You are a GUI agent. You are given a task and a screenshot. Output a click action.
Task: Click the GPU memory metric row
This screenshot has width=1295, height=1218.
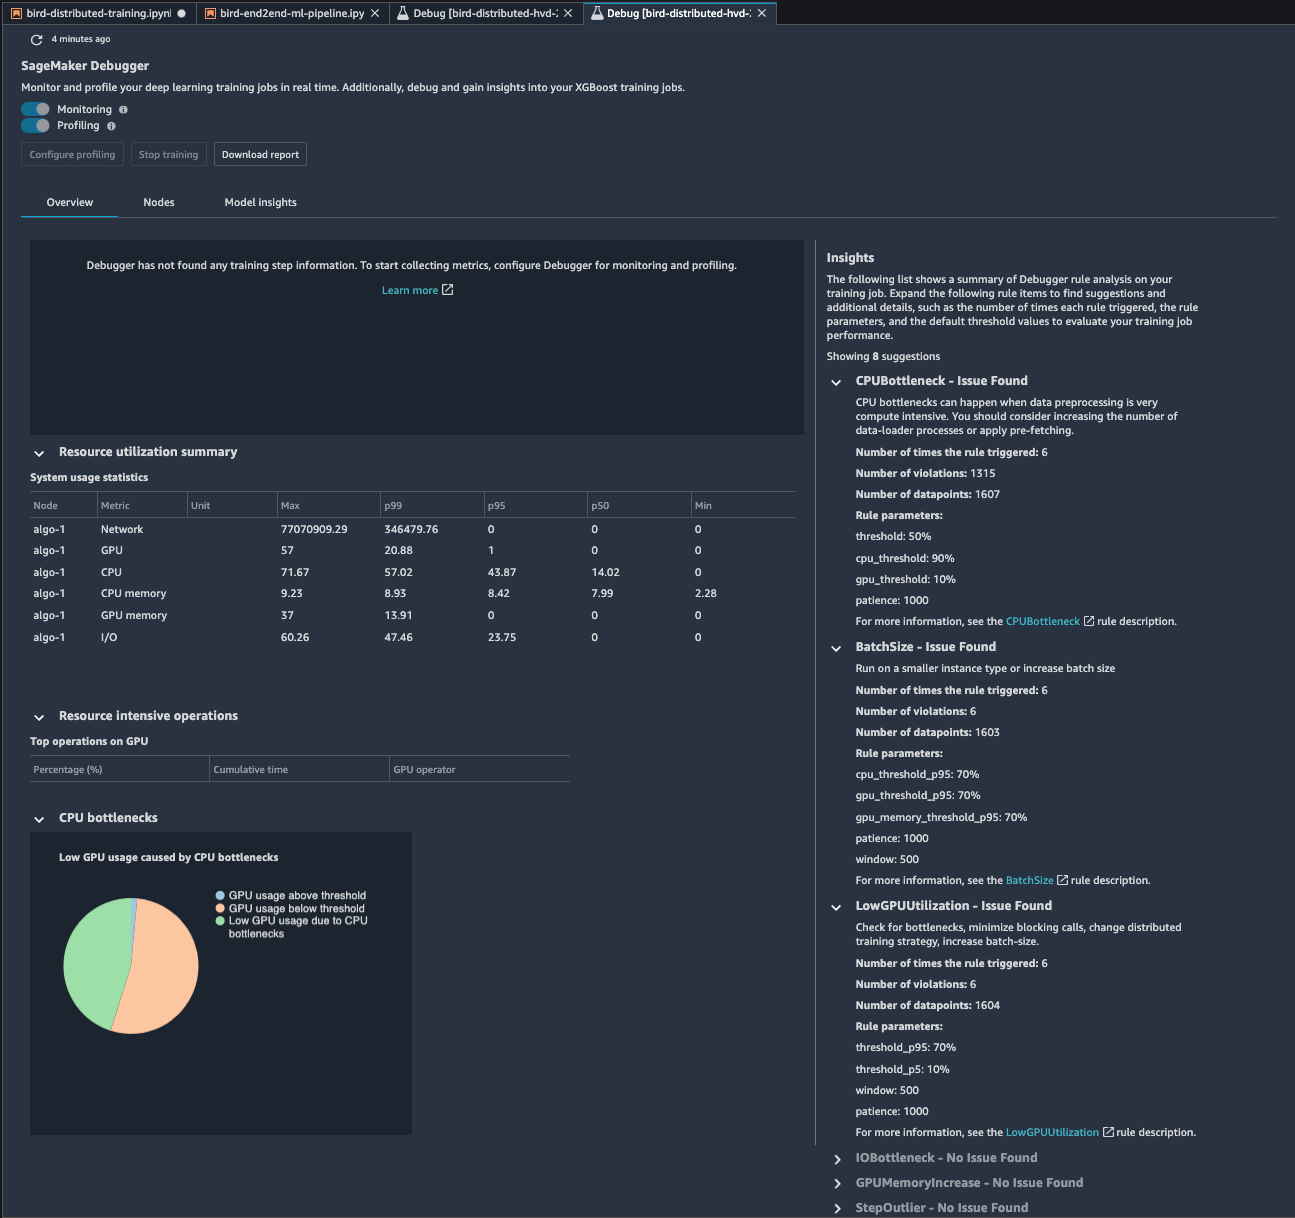[x=413, y=615]
